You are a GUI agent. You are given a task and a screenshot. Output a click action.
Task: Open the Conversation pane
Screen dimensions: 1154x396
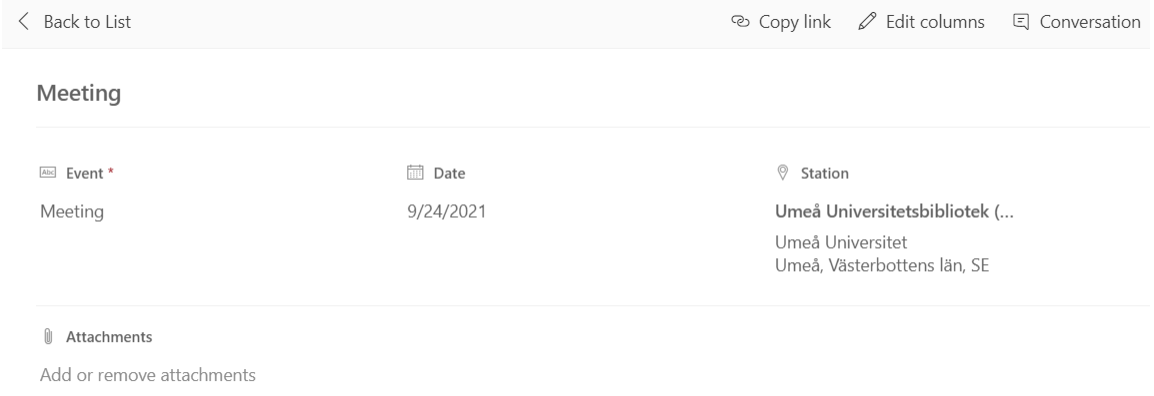point(1077,22)
